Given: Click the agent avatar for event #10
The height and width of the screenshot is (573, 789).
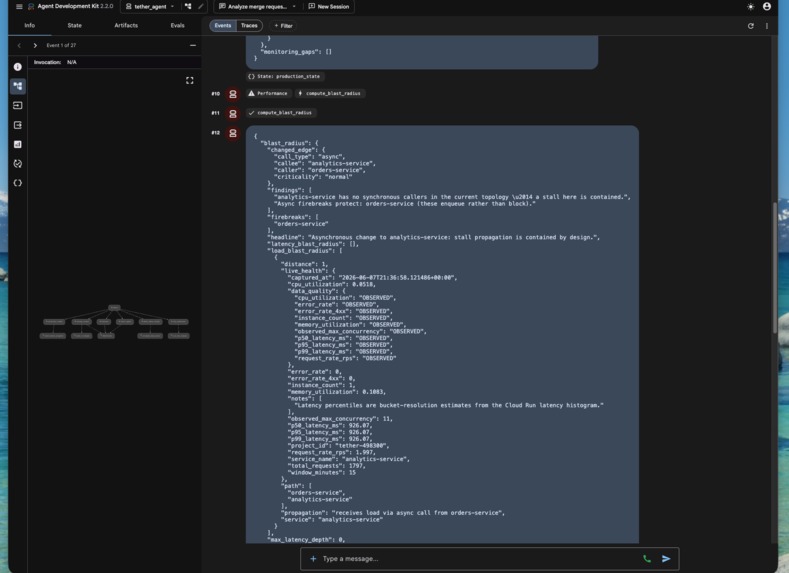Looking at the screenshot, I should pyautogui.click(x=232, y=94).
